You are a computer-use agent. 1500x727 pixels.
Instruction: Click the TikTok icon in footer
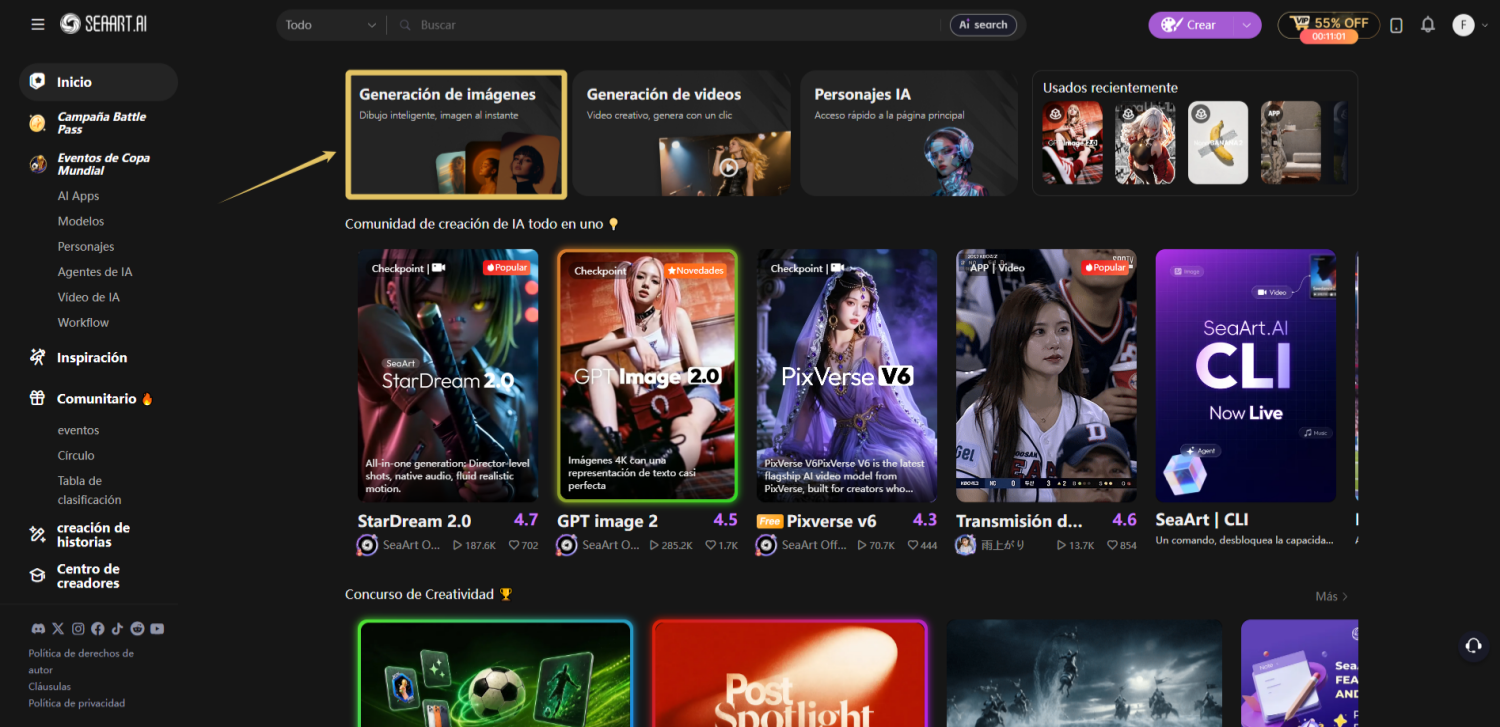[x=117, y=629]
